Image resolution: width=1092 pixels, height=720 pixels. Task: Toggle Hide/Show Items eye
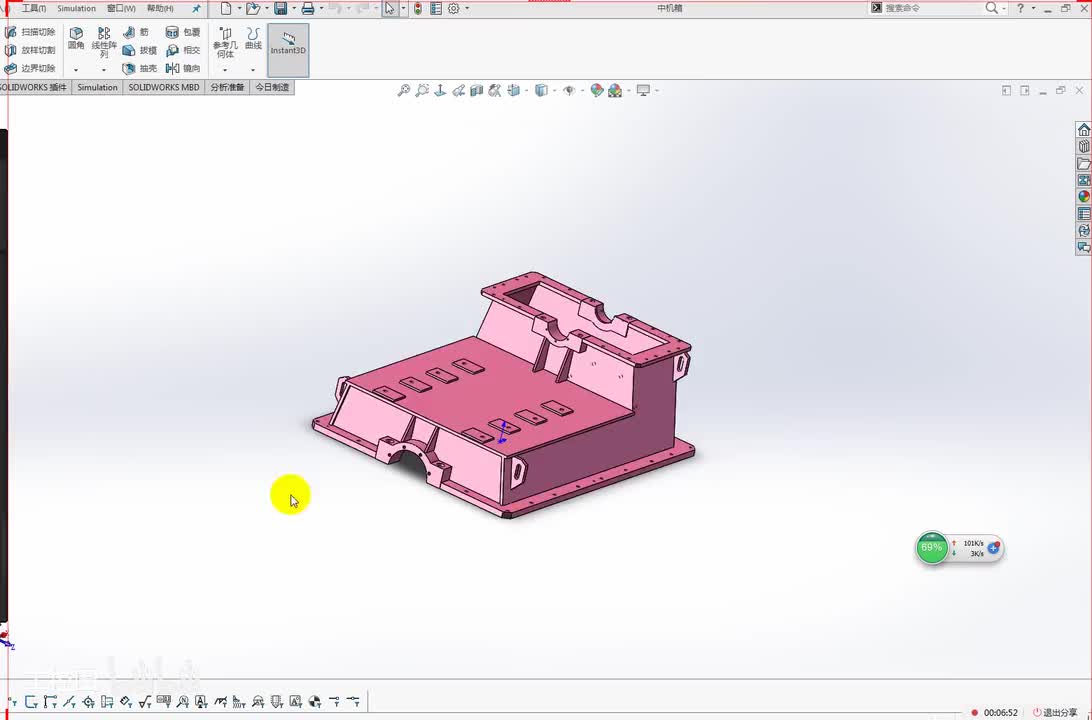pos(569,90)
